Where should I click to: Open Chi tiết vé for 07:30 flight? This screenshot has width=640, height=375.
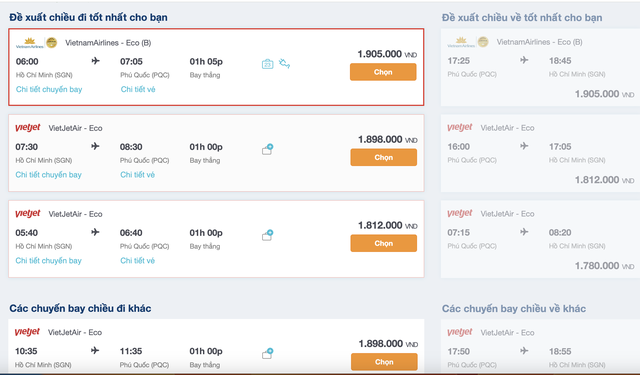point(138,175)
